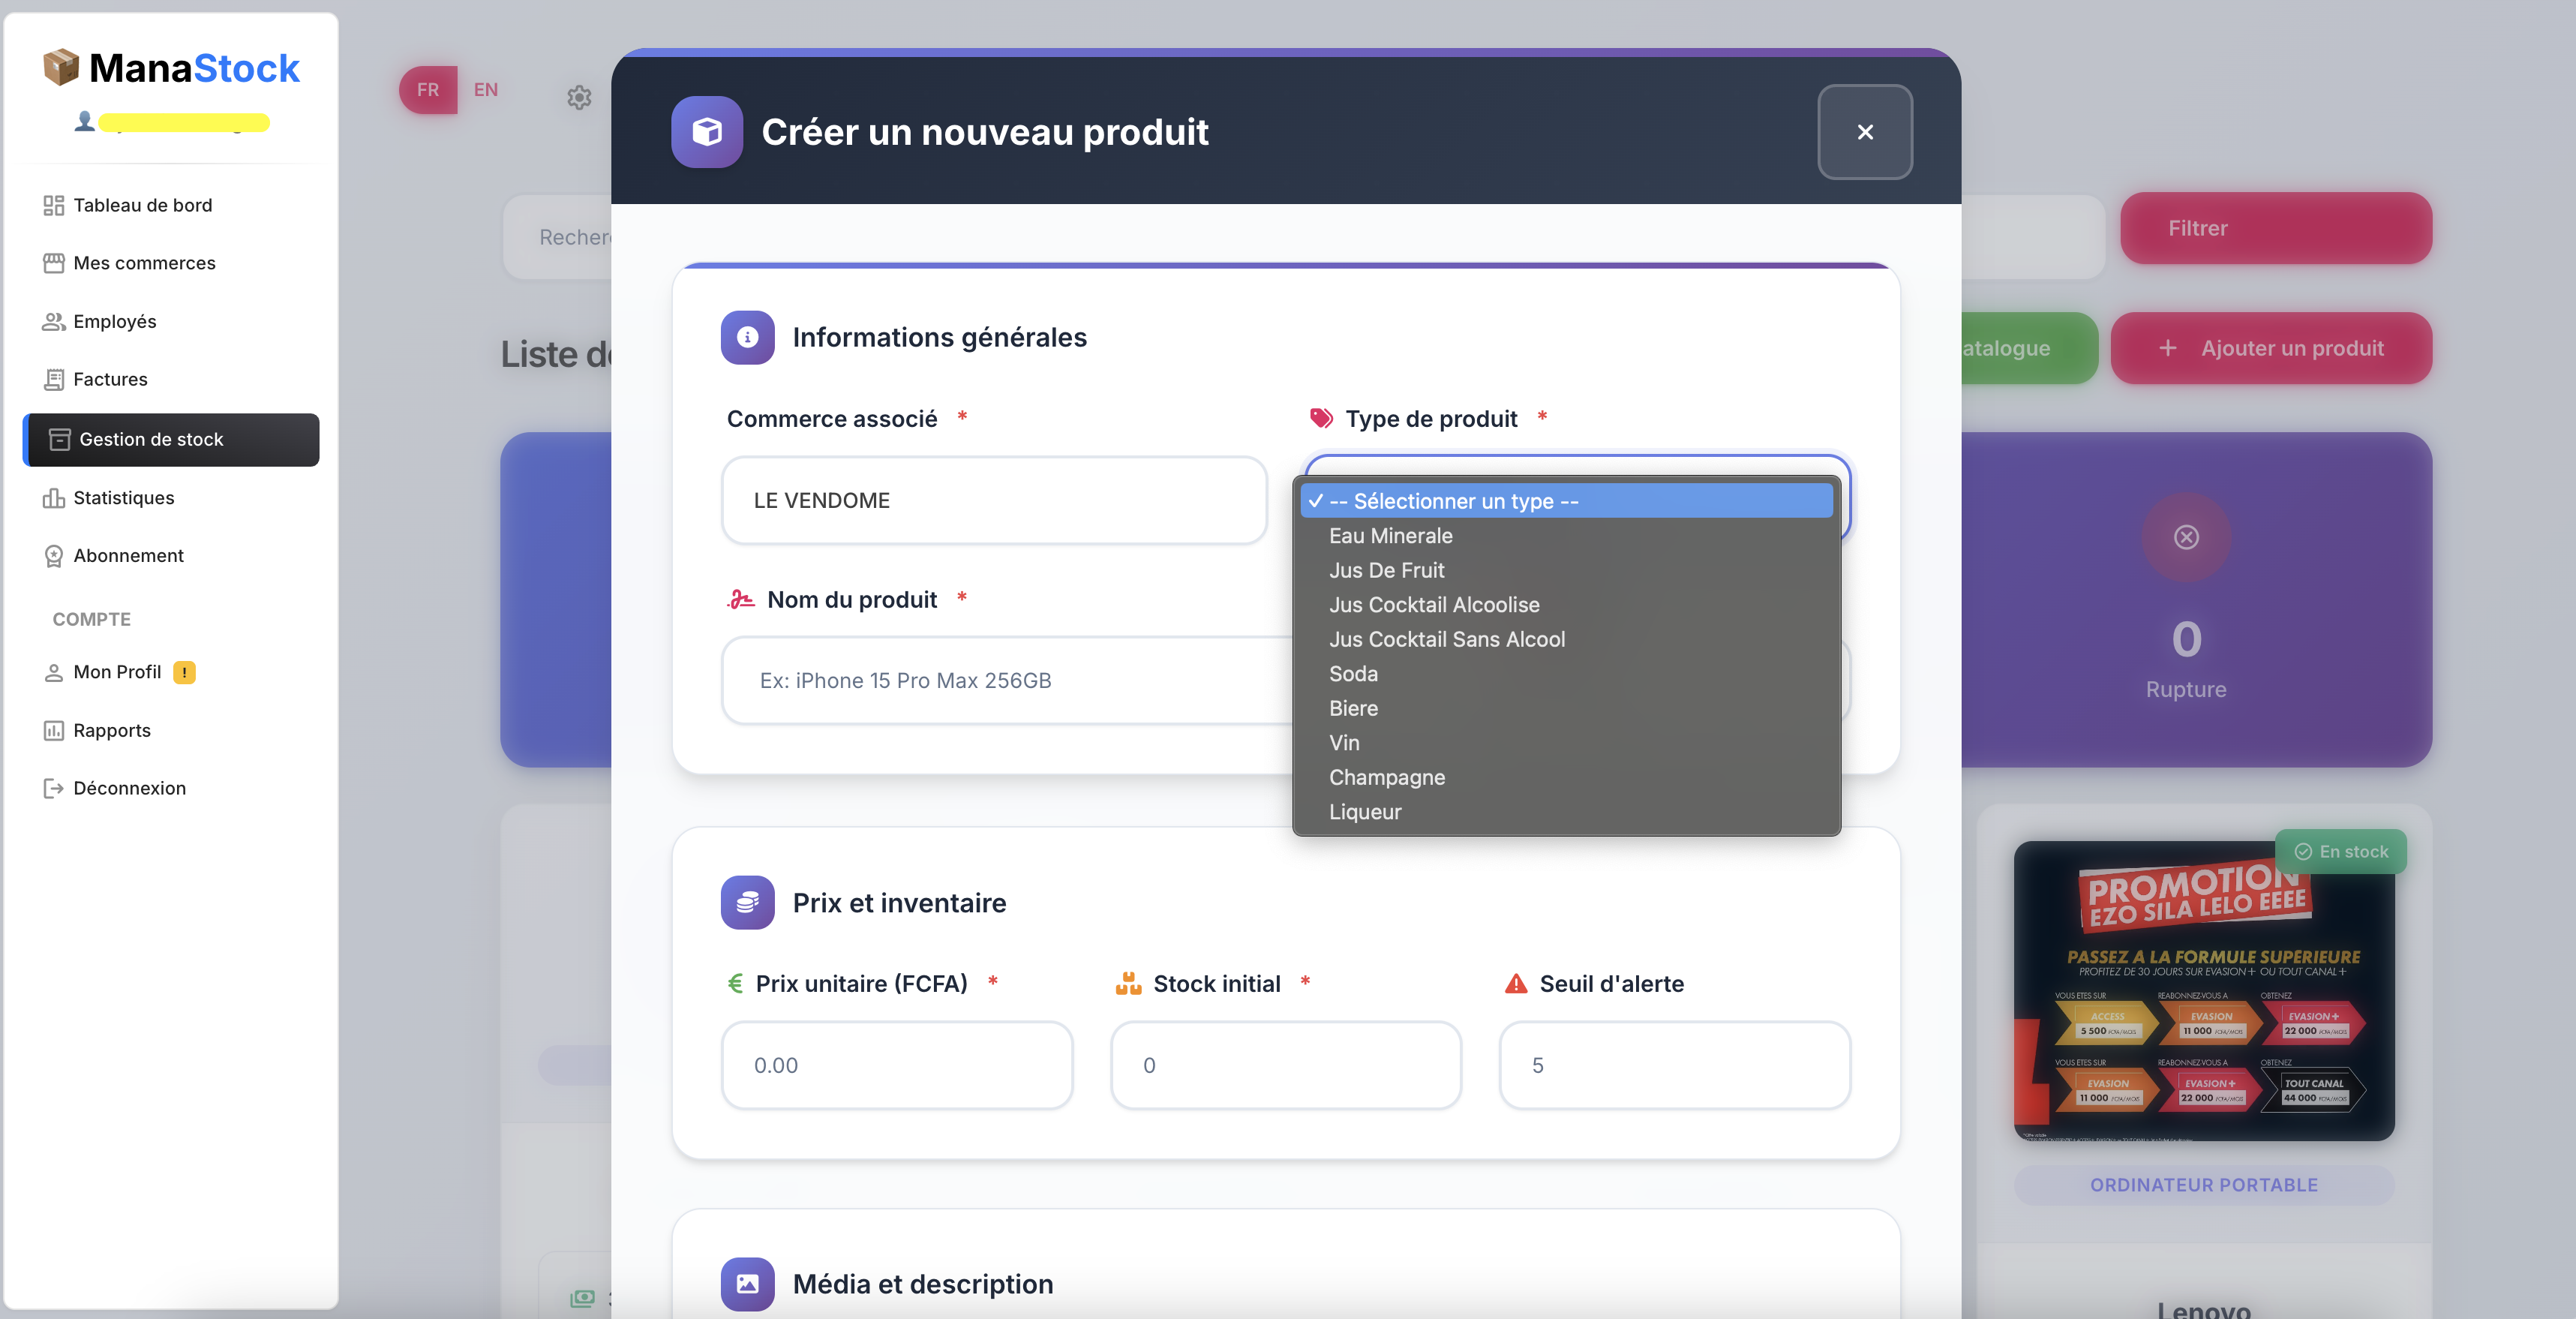The width and height of the screenshot is (2576, 1319).
Task: Choose Vin from the dropdown
Action: click(1566, 743)
